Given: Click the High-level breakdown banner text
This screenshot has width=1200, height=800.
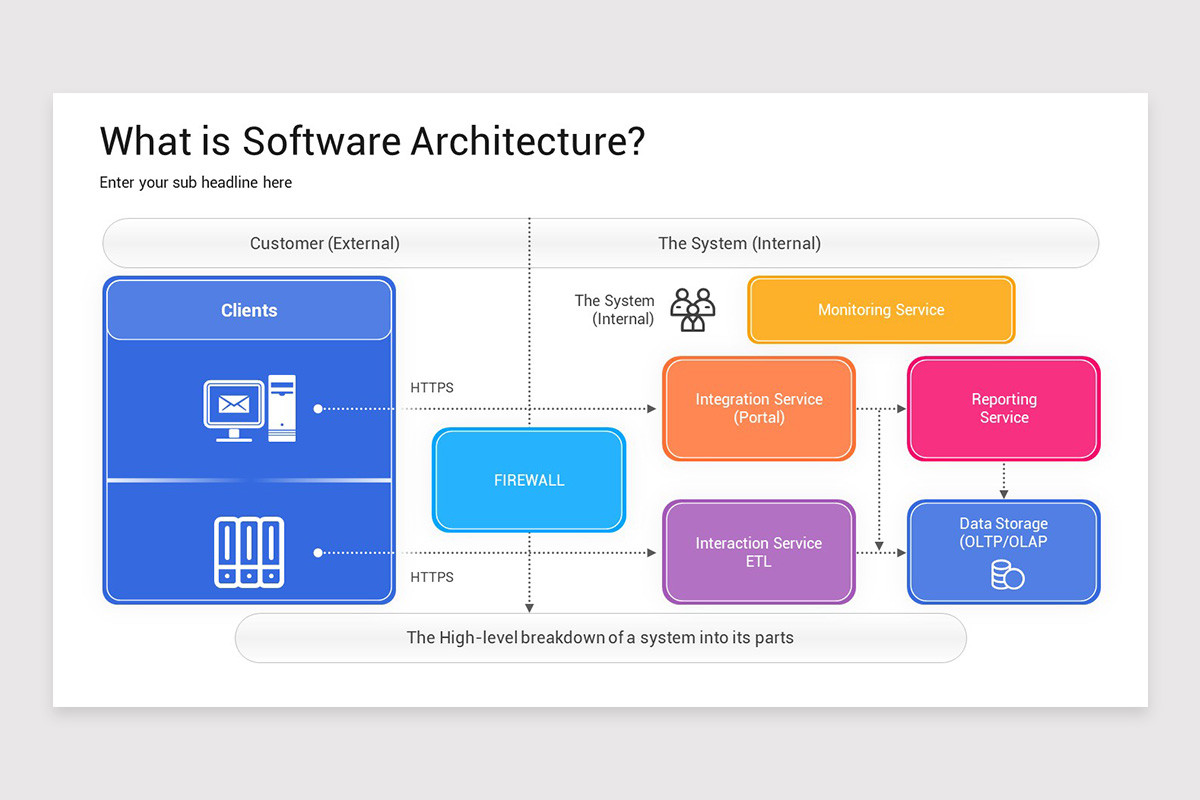Looking at the screenshot, I should click(x=600, y=637).
